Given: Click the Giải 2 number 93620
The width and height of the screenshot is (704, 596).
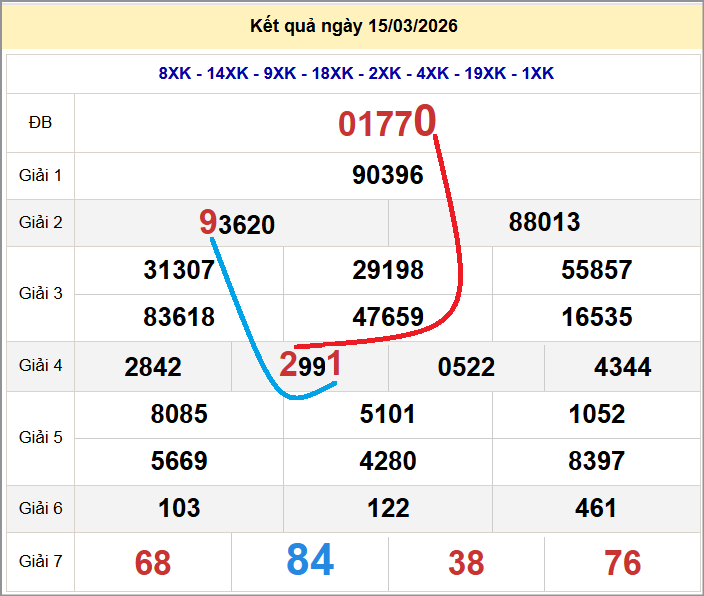Looking at the screenshot, I should [x=237, y=223].
